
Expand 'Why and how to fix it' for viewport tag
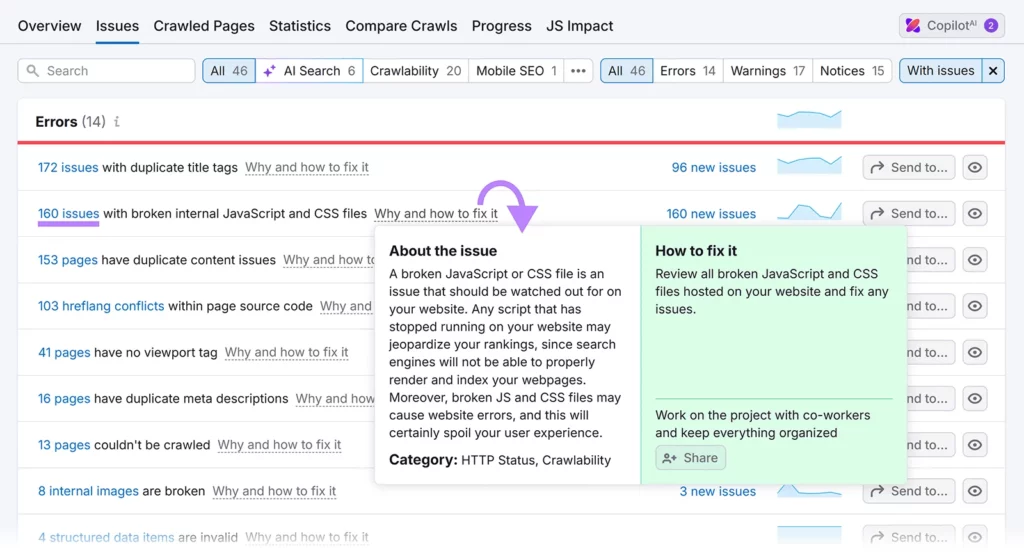[x=286, y=352]
